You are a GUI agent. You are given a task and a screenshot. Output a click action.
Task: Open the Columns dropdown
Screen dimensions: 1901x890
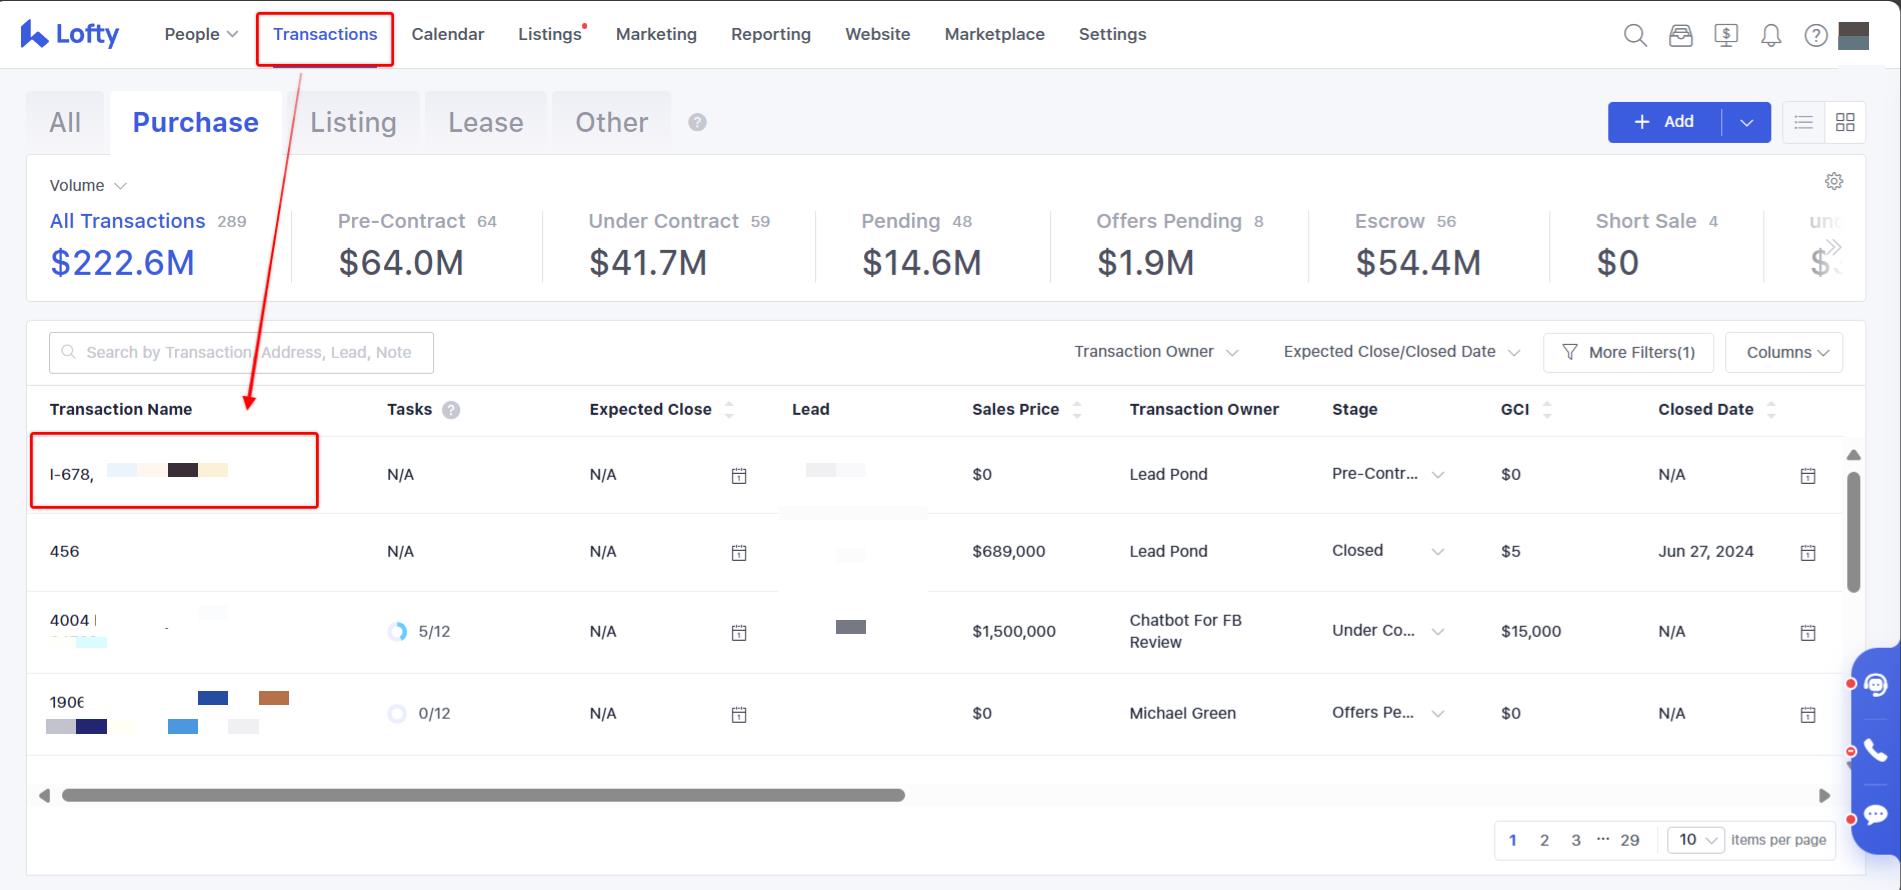(x=1784, y=352)
